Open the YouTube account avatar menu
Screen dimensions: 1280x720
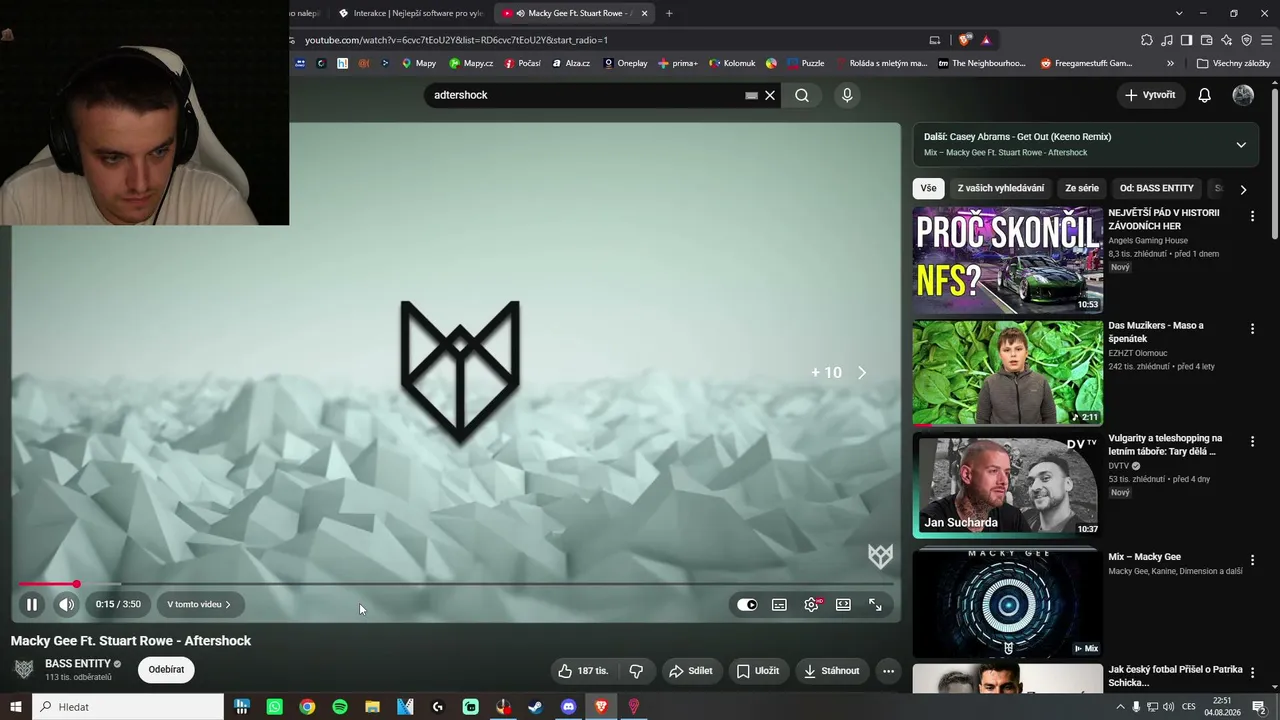point(1243,95)
